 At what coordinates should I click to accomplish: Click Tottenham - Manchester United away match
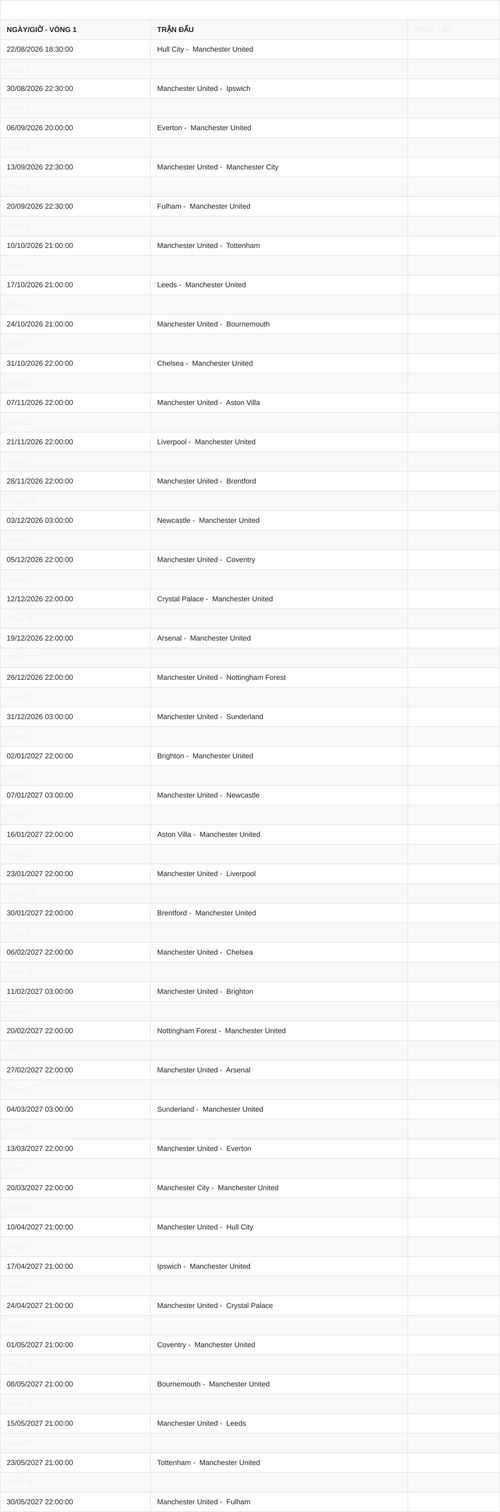208,1462
